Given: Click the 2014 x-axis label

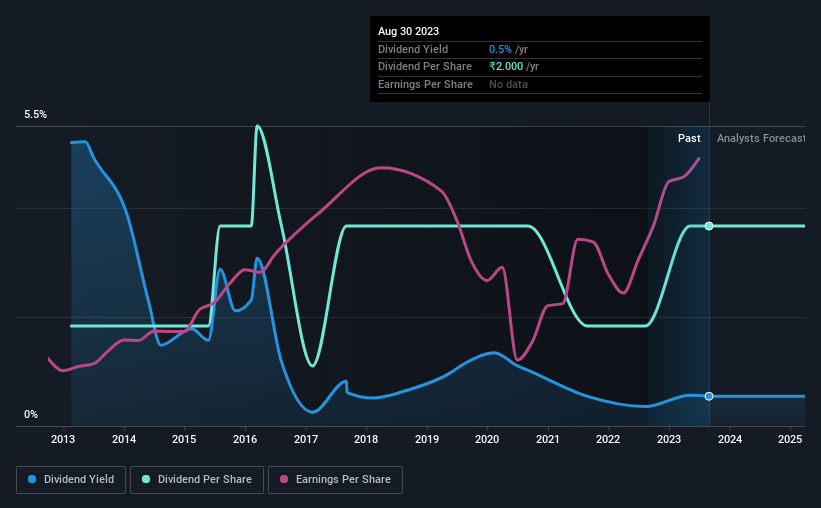Looking at the screenshot, I should 124,439.
